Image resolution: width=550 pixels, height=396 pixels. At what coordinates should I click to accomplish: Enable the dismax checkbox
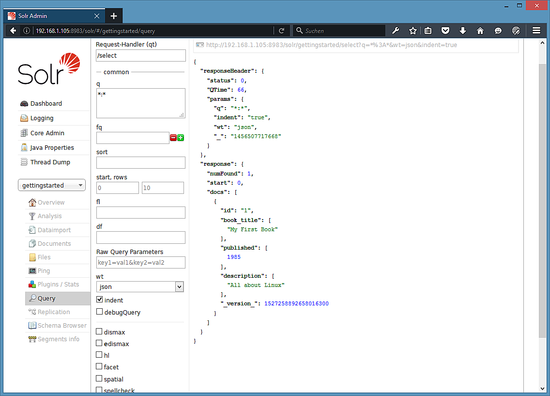[99, 331]
